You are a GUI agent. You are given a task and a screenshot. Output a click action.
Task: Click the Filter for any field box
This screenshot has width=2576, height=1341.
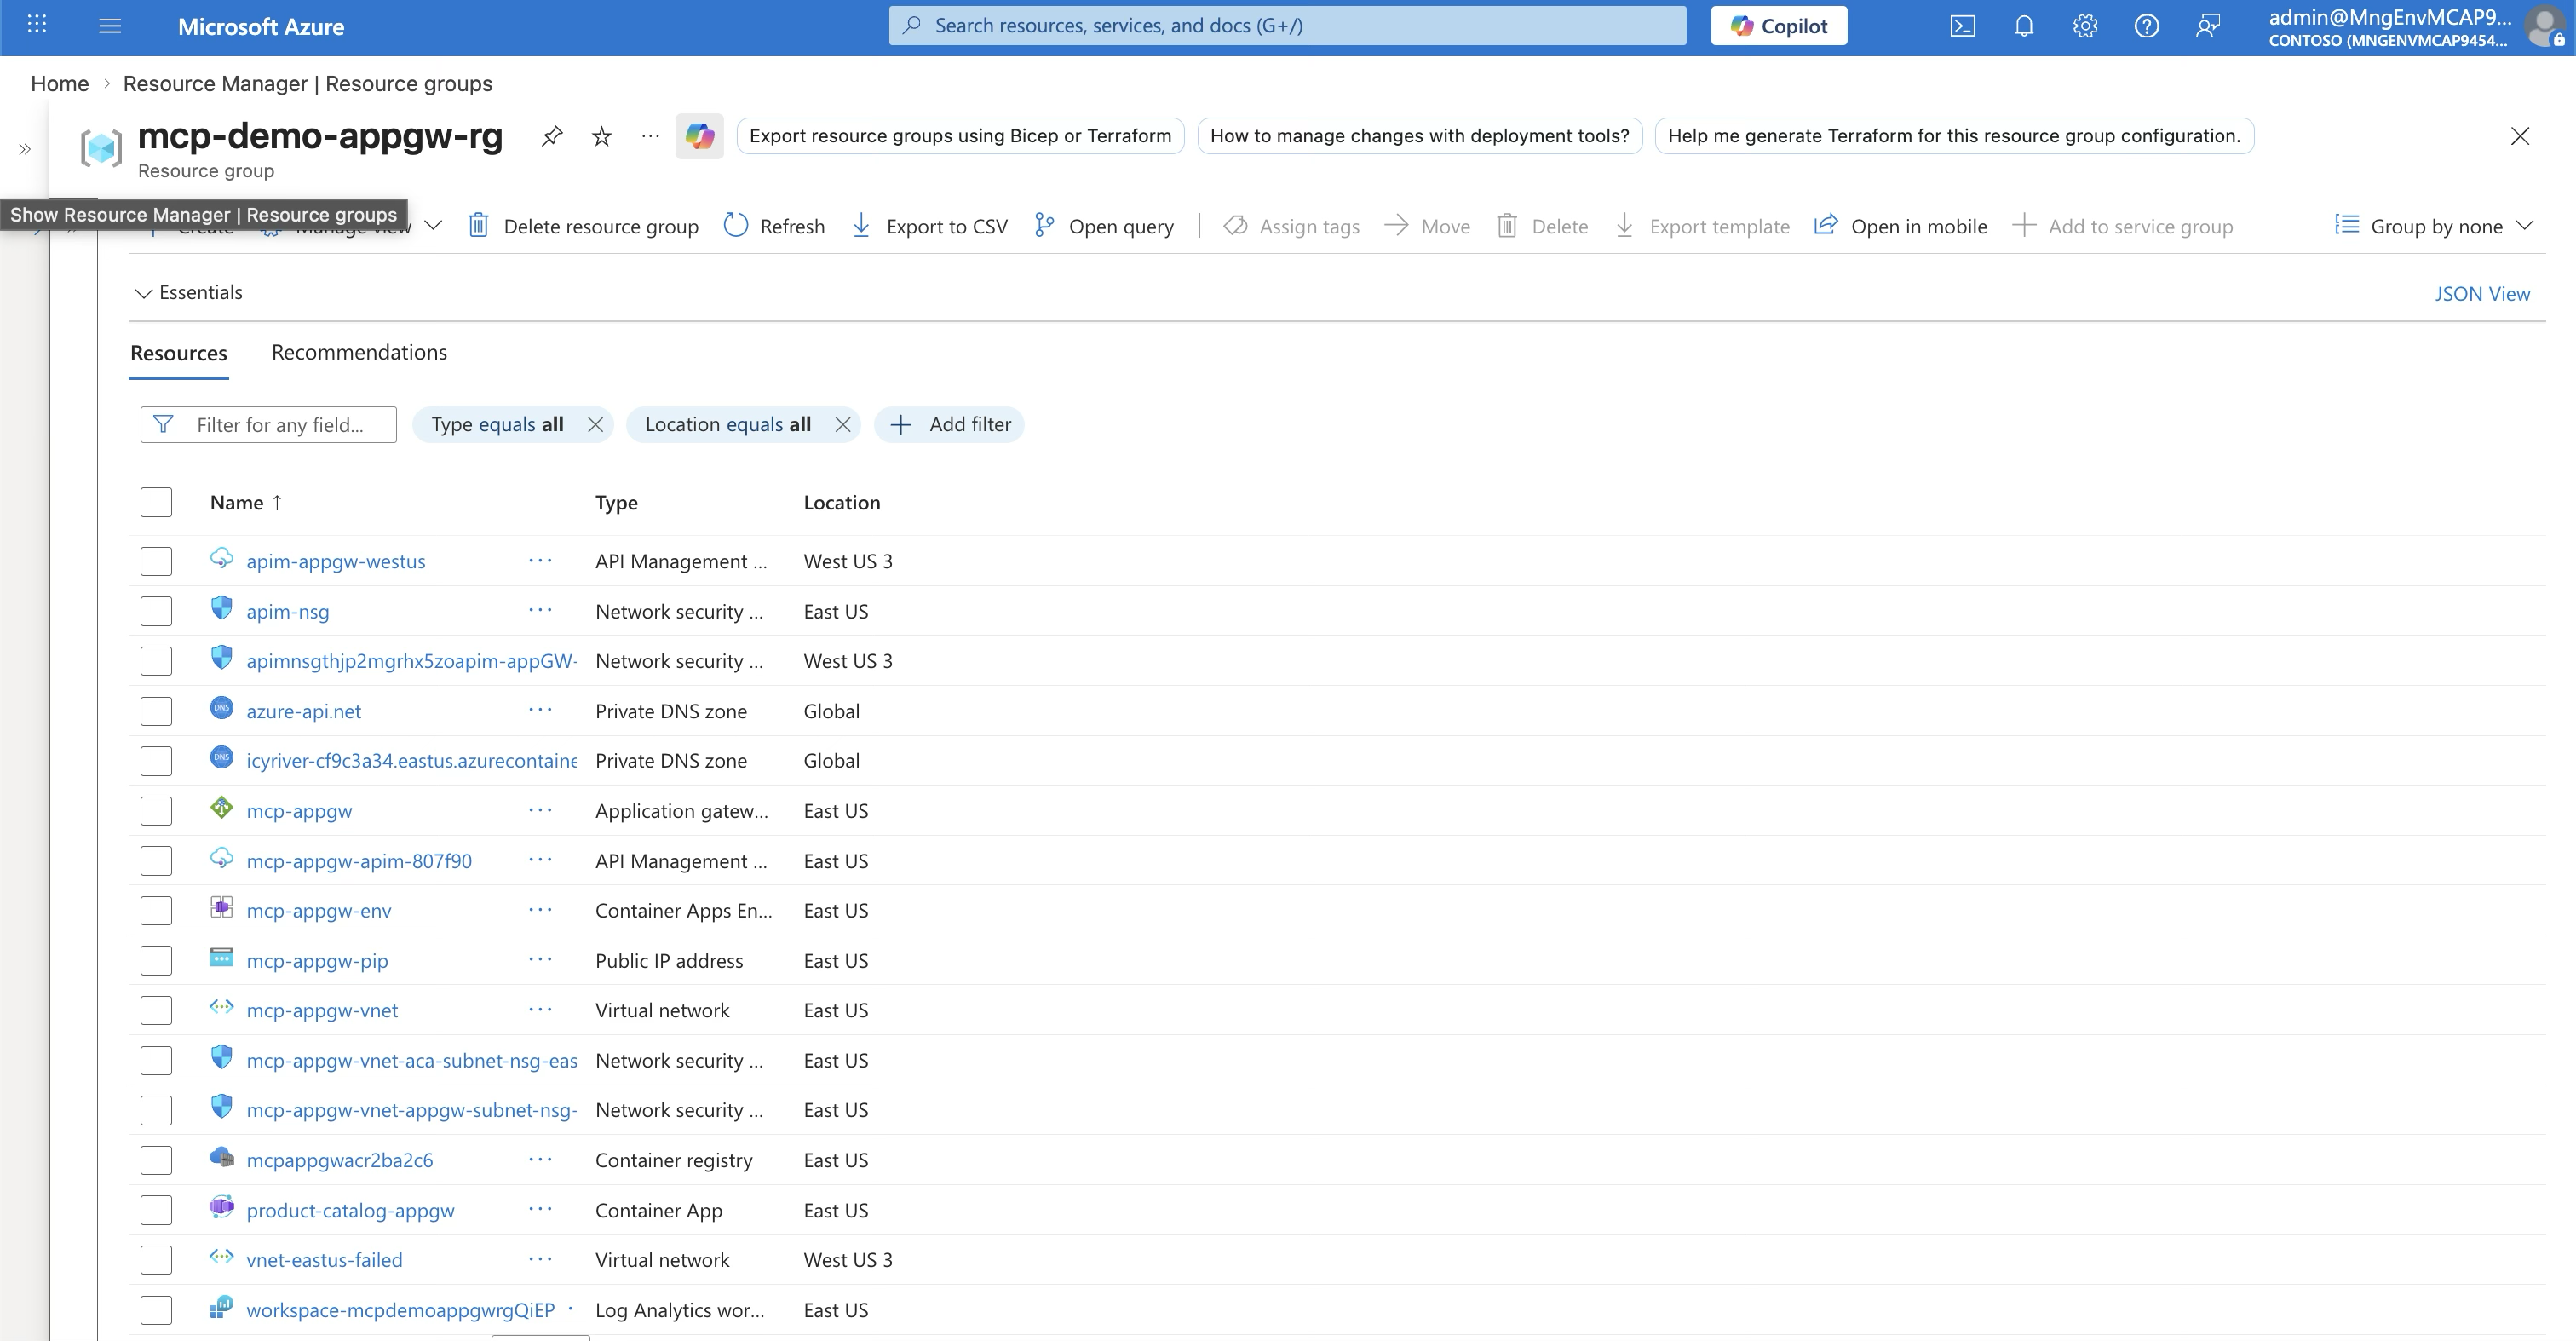tap(280, 425)
